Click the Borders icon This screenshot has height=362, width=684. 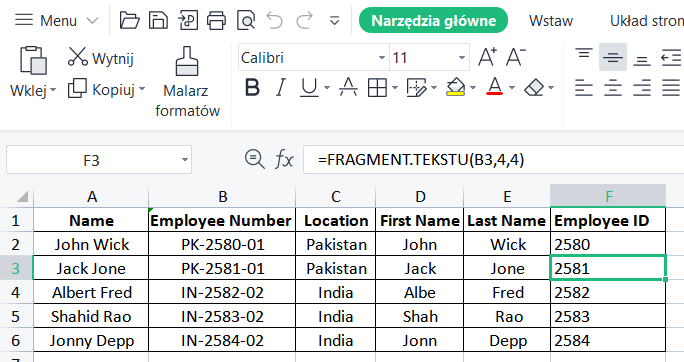tap(377, 88)
